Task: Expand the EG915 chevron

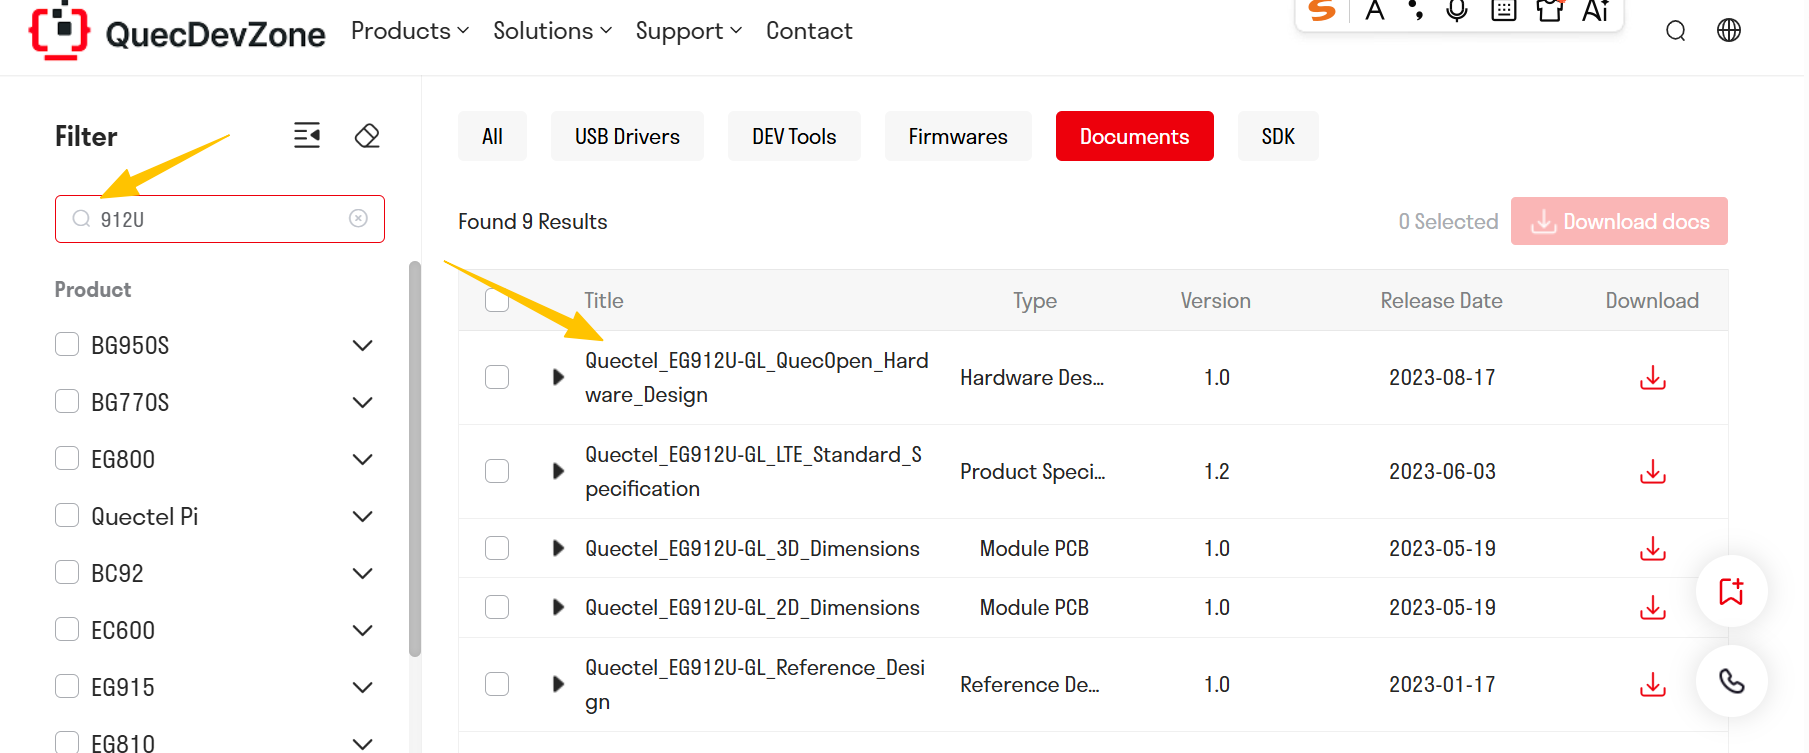Action: pos(363,688)
